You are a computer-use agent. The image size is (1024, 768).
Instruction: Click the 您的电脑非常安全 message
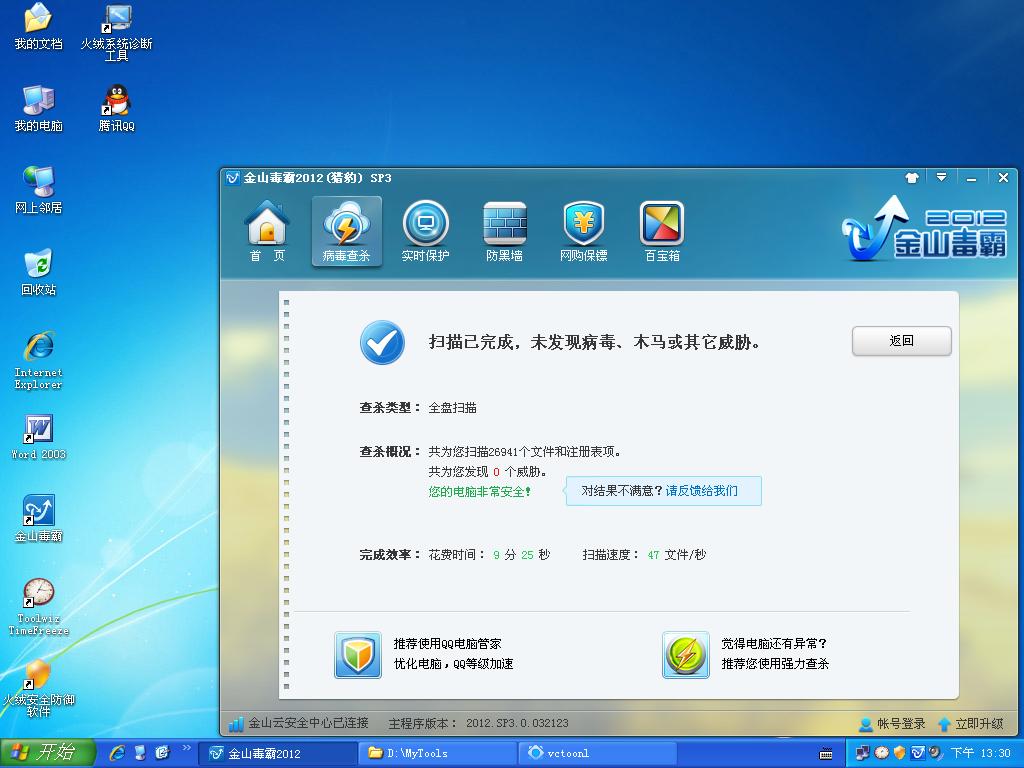(x=479, y=492)
